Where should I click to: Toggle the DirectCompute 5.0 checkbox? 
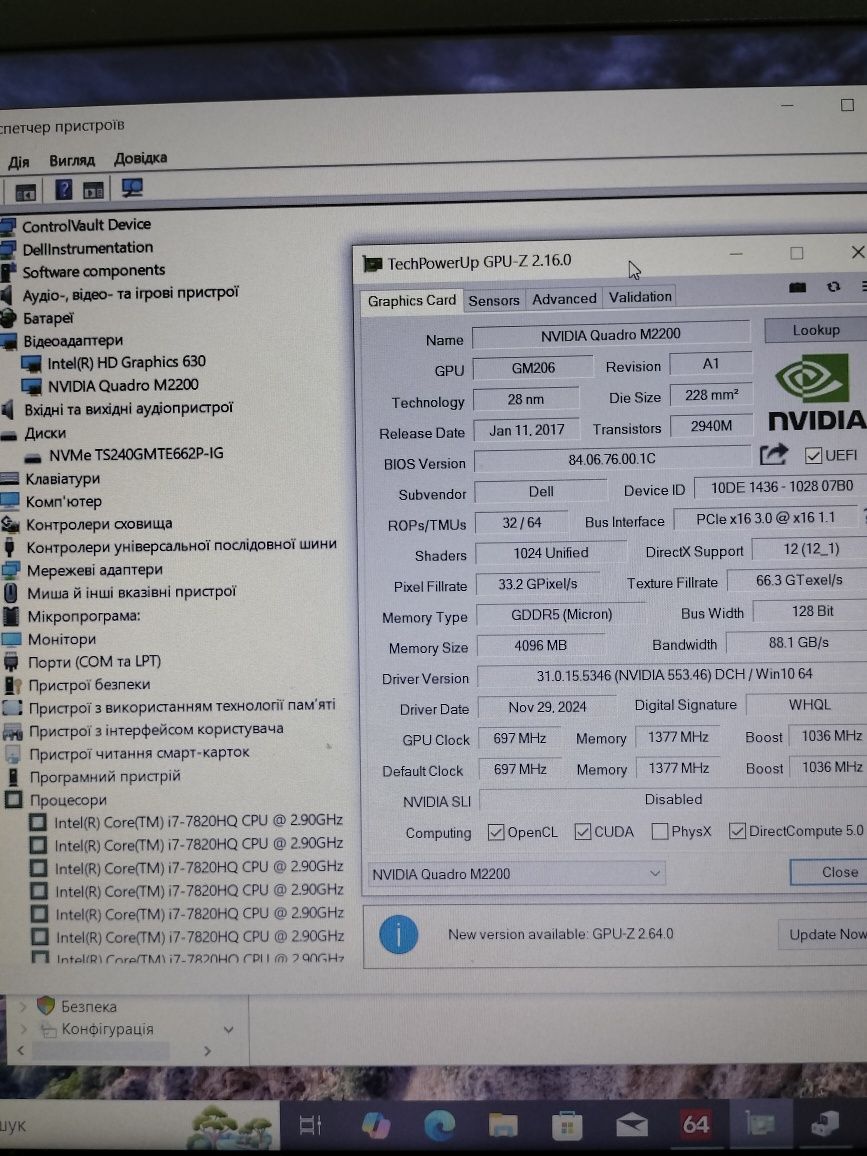(x=737, y=831)
